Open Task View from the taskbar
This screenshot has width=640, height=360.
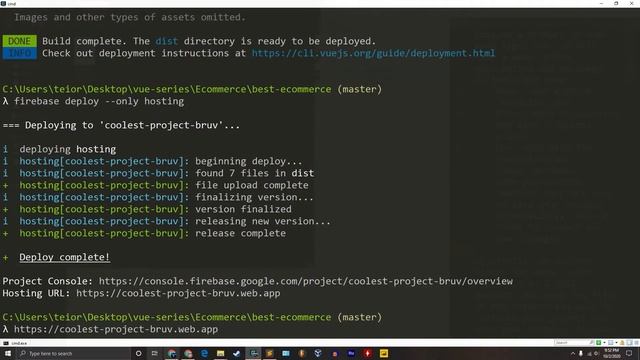[x=155, y=353]
